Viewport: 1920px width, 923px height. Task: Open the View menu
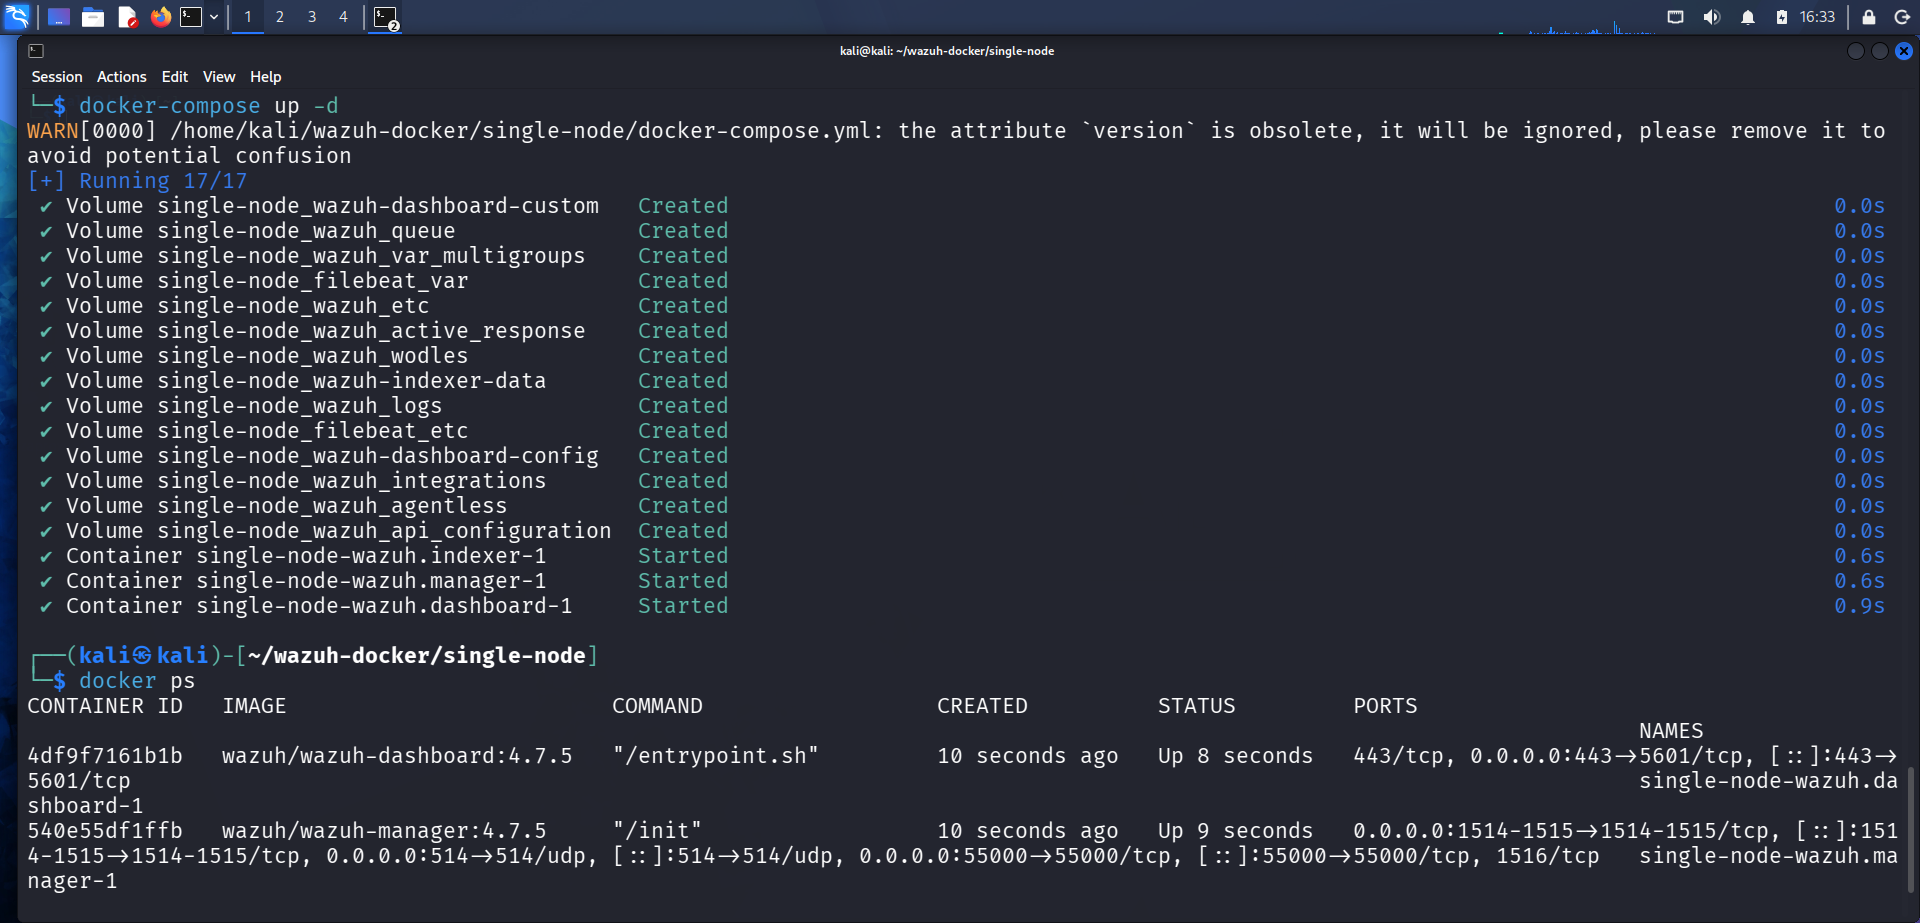(x=219, y=77)
